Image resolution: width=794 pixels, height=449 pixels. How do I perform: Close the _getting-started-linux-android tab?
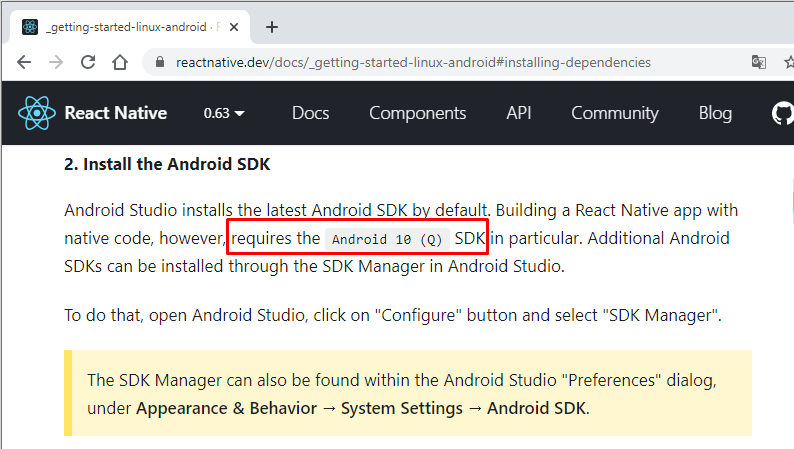point(234,27)
